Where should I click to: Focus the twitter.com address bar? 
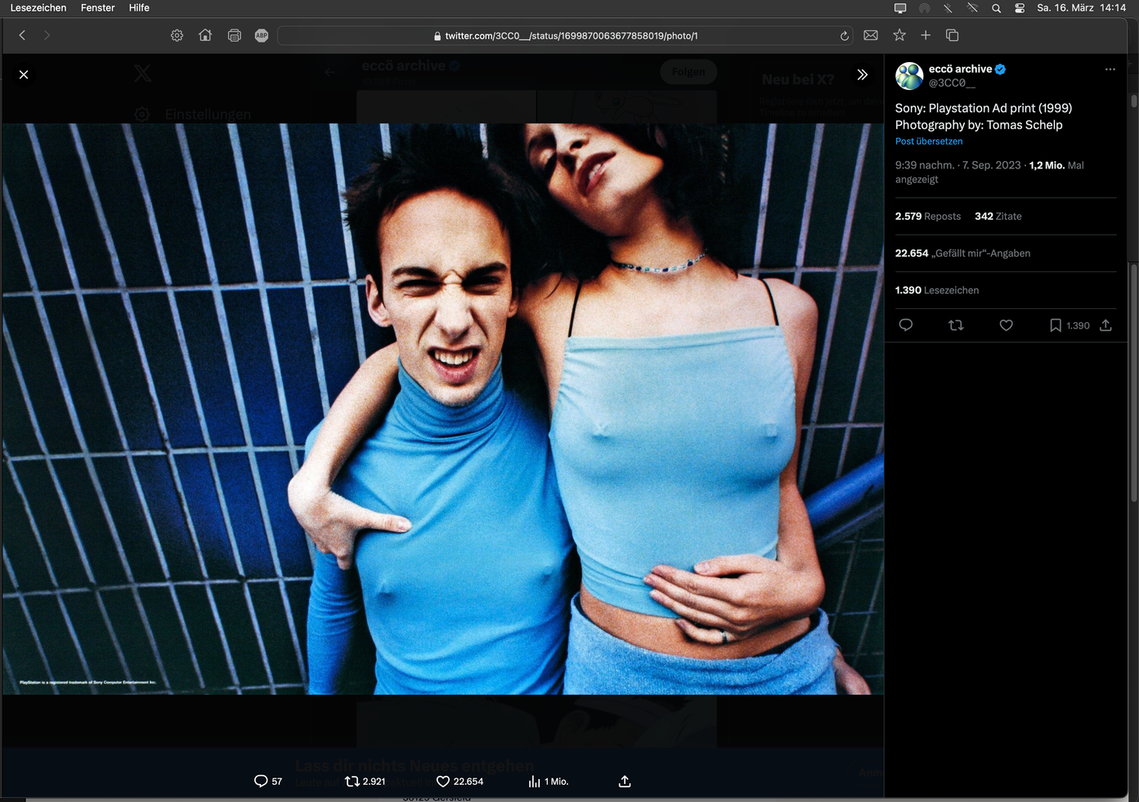point(565,36)
